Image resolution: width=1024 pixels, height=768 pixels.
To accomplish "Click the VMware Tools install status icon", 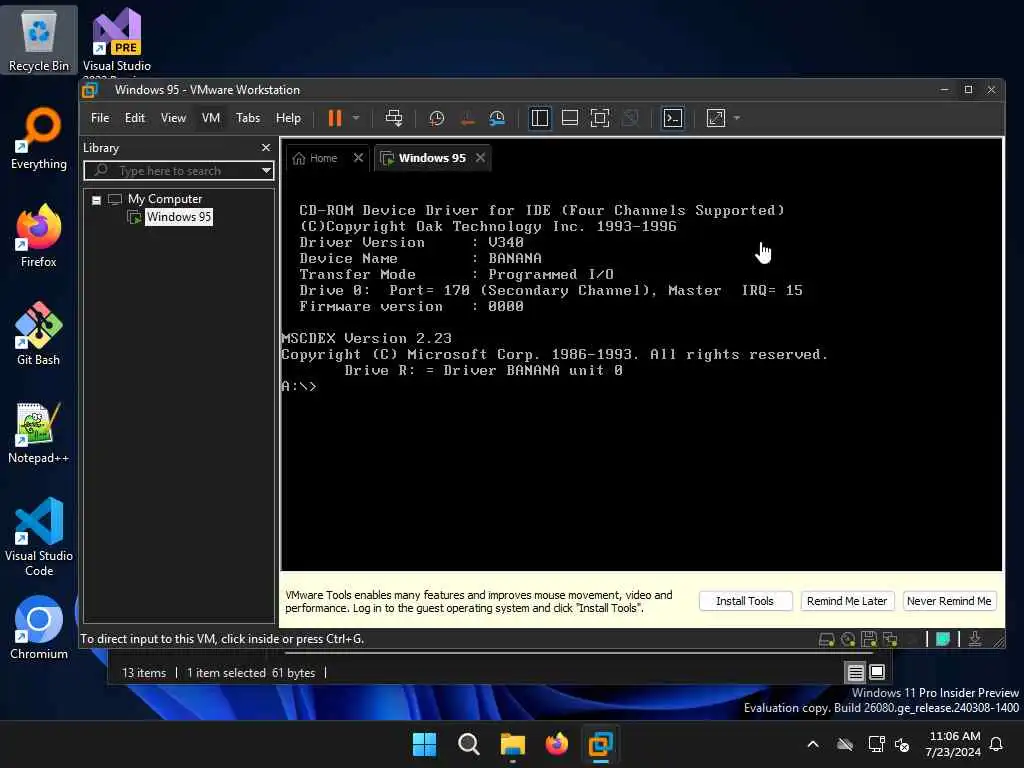I will click(975, 639).
